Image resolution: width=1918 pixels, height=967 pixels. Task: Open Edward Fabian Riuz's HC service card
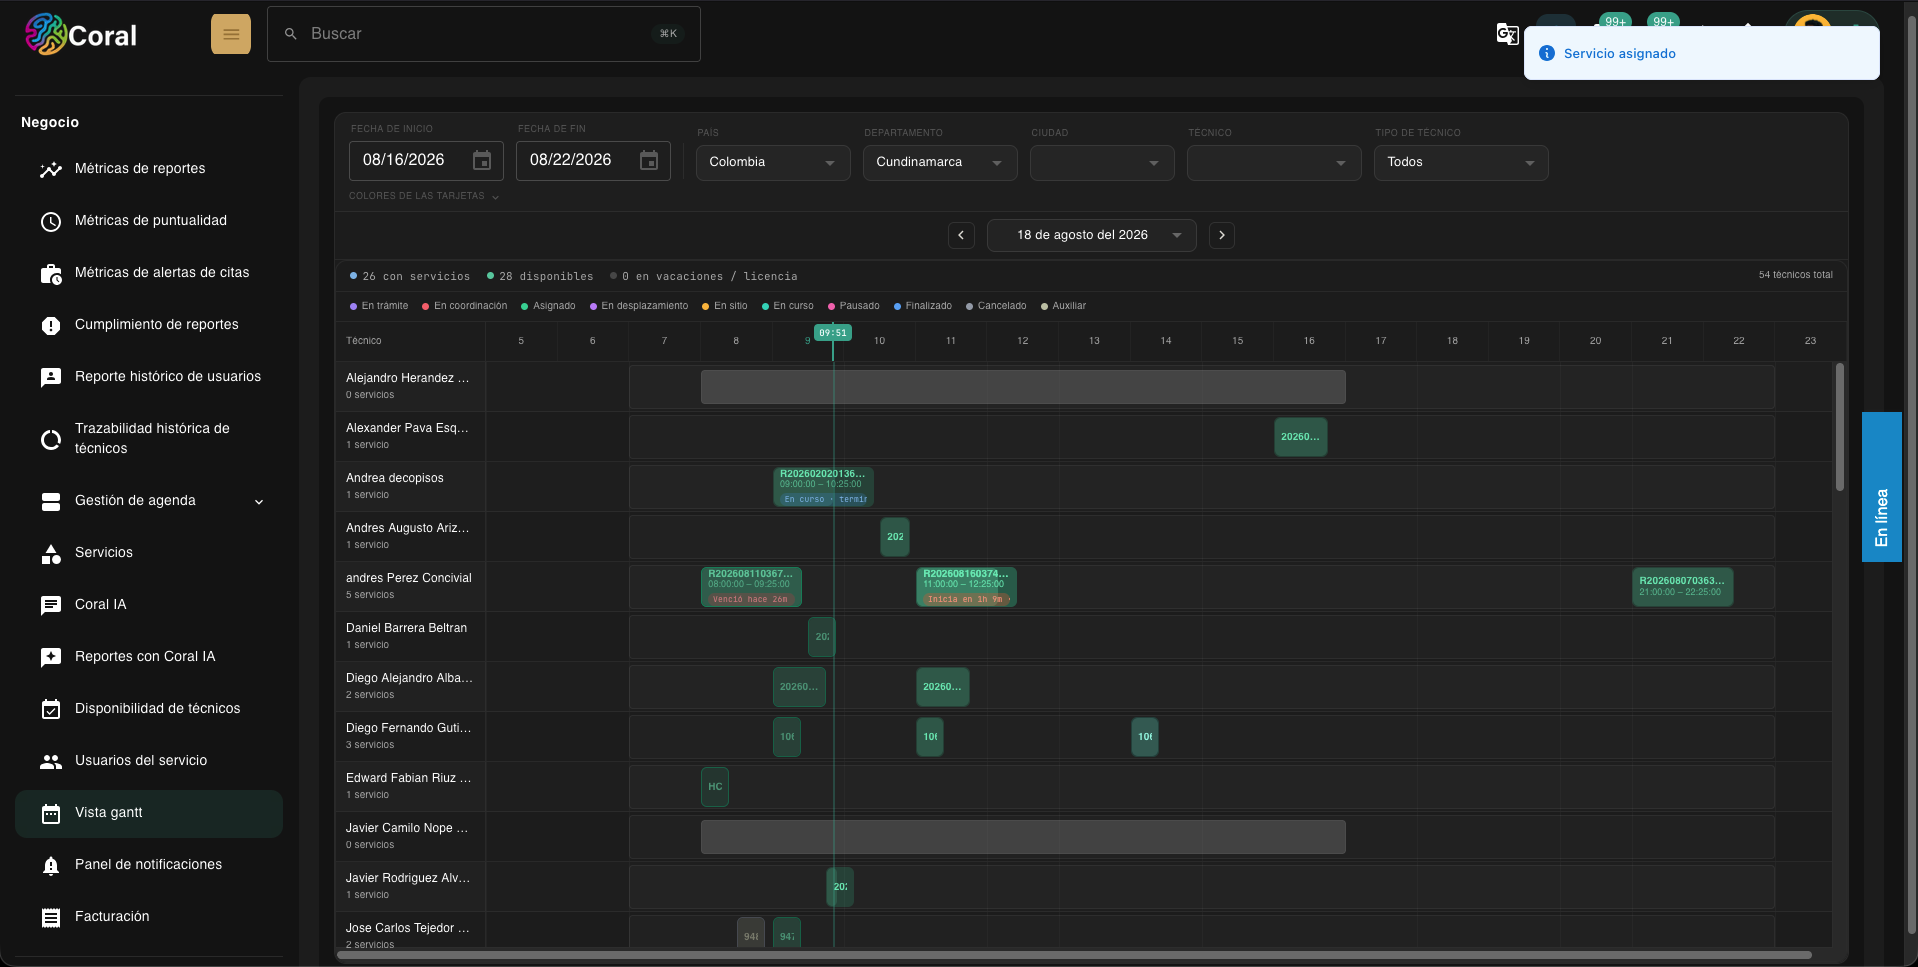click(x=715, y=787)
